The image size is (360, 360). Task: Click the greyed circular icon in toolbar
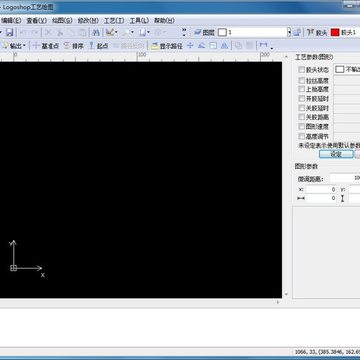point(157,32)
